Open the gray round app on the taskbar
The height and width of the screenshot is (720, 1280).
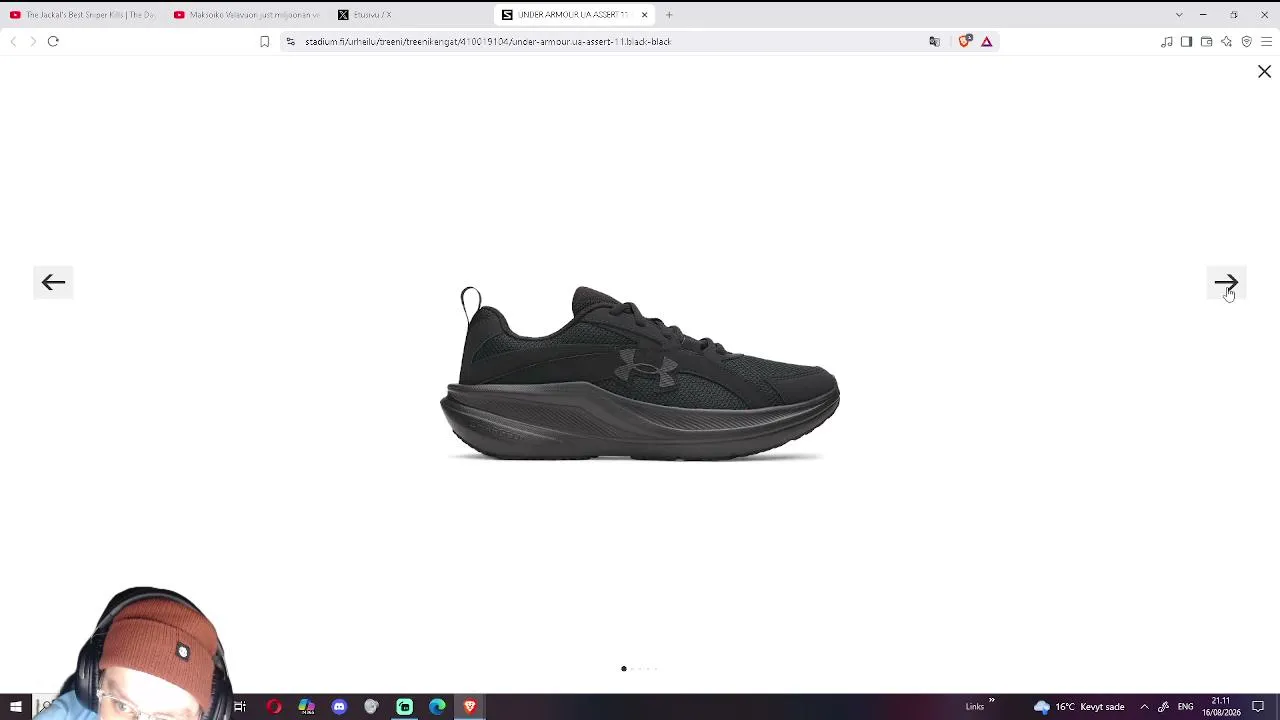coord(371,707)
